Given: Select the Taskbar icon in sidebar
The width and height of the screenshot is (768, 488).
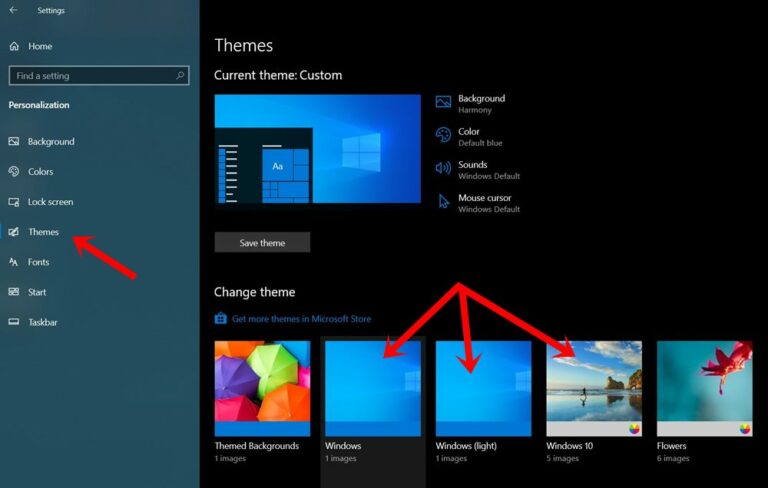Looking at the screenshot, I should [x=14, y=322].
